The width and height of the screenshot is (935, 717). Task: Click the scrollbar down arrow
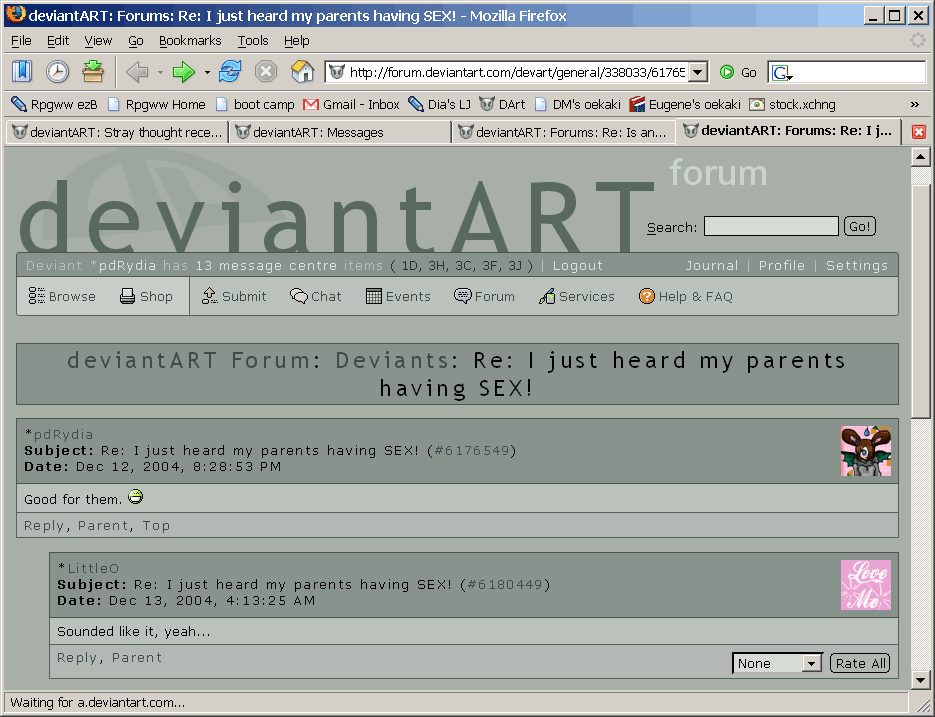click(x=921, y=679)
